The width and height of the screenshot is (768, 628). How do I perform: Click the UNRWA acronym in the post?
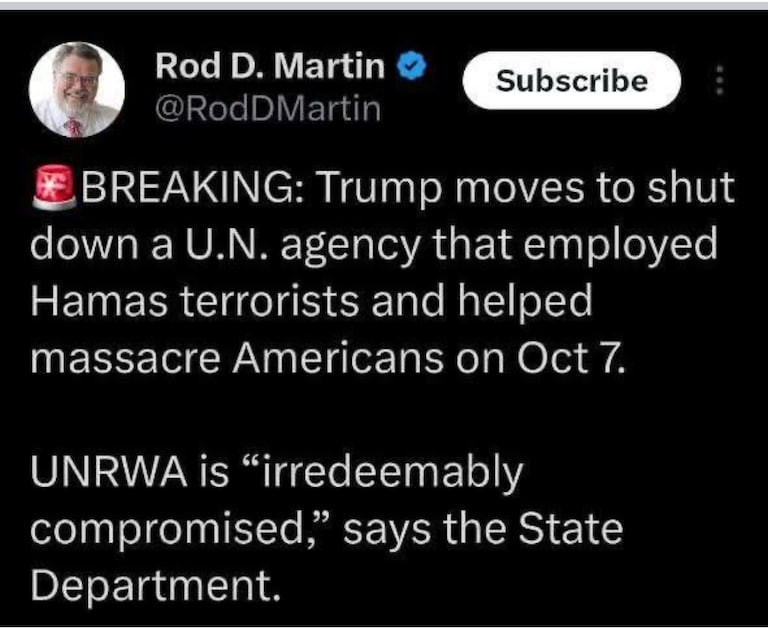tap(108, 472)
